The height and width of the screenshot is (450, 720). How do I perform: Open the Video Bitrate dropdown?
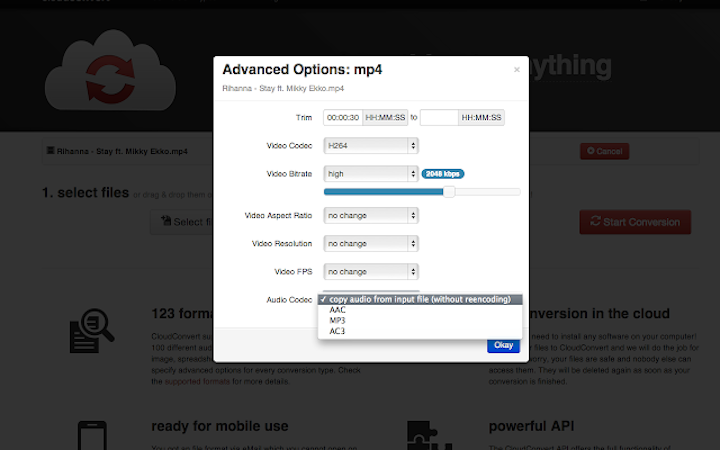tap(371, 174)
